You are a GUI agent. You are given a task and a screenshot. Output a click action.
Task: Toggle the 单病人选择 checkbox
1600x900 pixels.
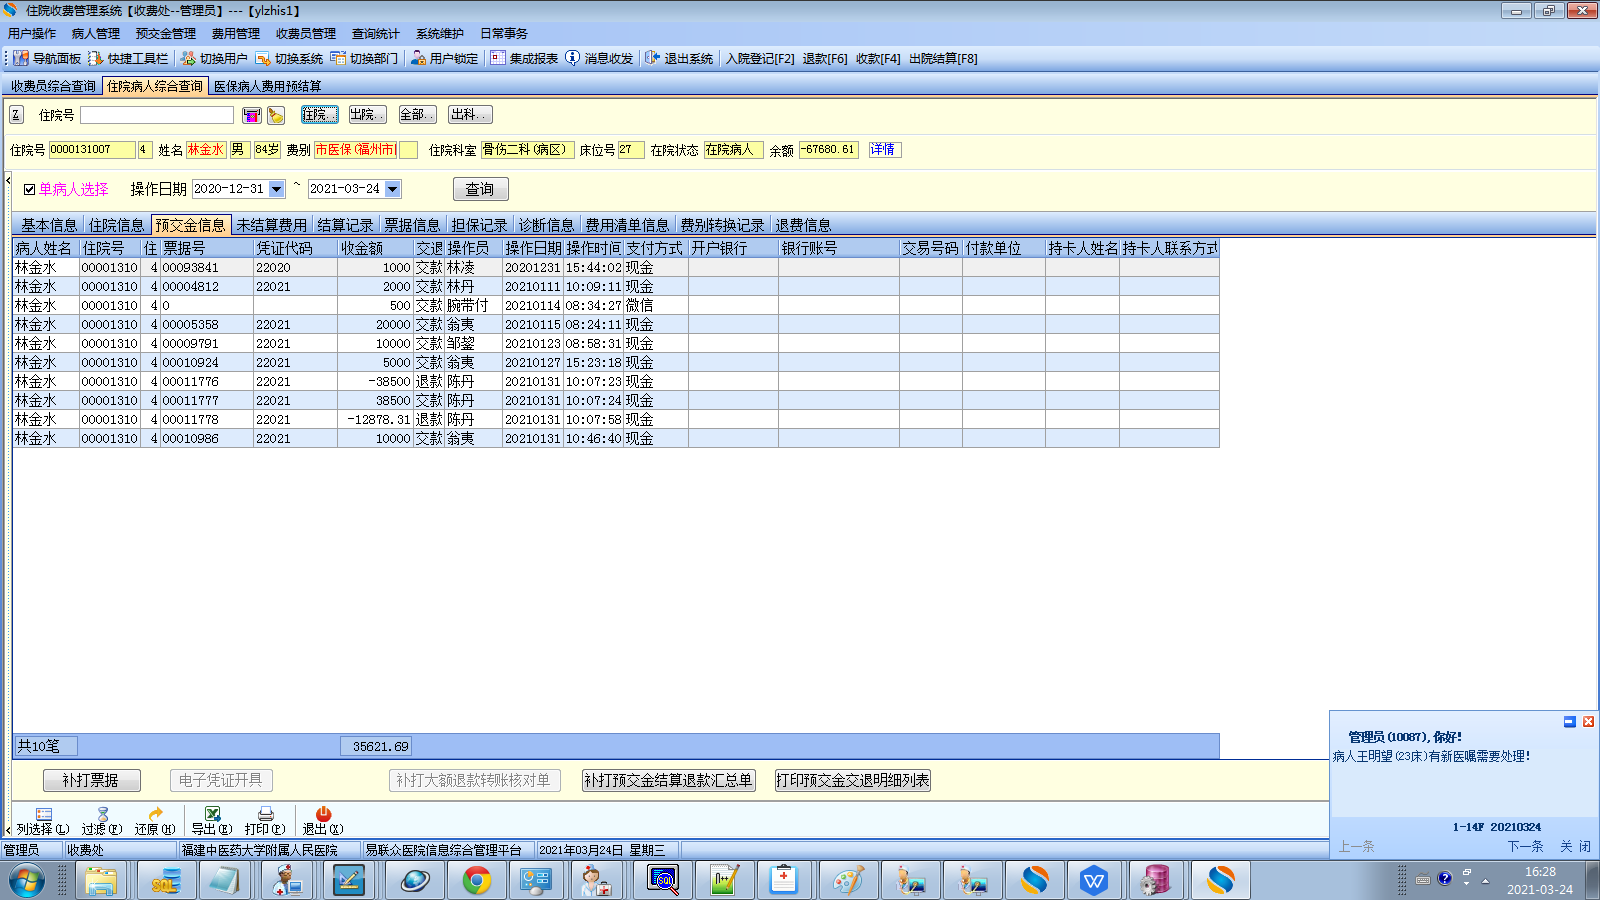pyautogui.click(x=30, y=189)
